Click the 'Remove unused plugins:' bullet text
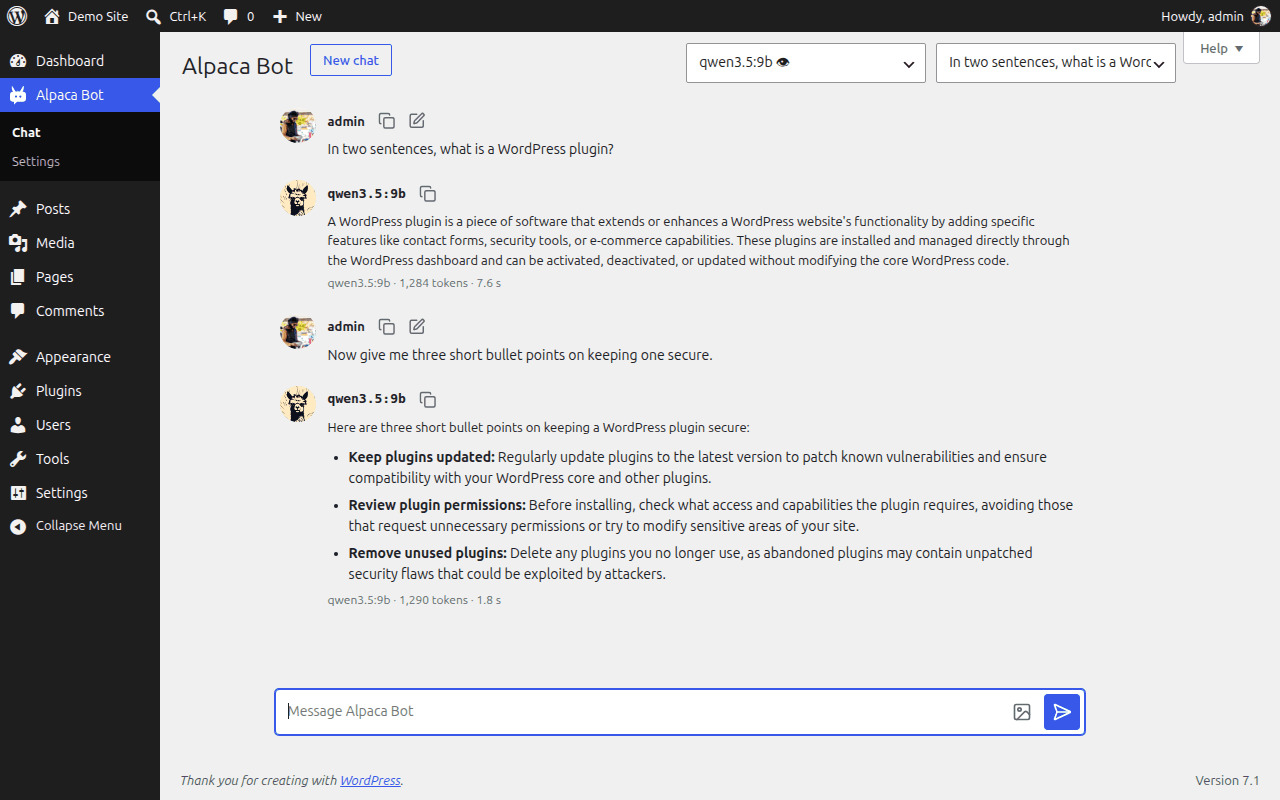This screenshot has height=800, width=1280. click(x=428, y=553)
